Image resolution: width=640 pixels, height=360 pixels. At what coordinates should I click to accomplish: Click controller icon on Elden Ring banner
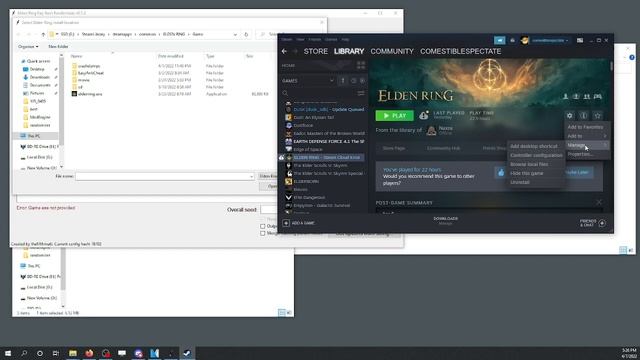(598, 97)
